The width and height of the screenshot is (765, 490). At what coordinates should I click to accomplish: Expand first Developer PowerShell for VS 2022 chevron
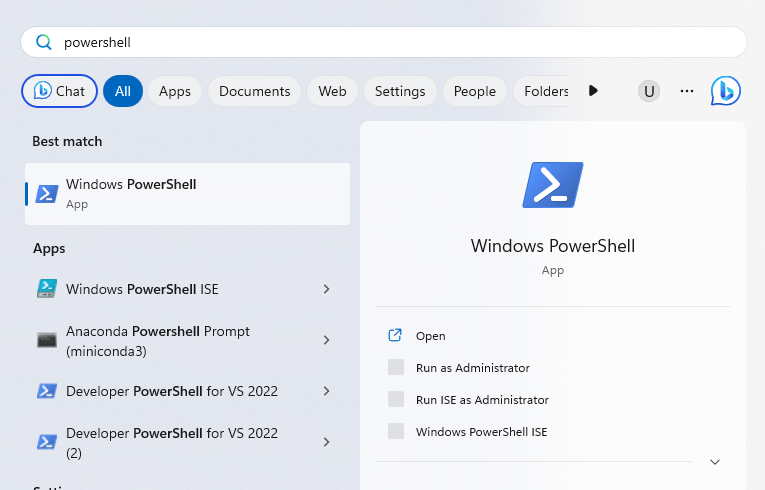pos(326,391)
